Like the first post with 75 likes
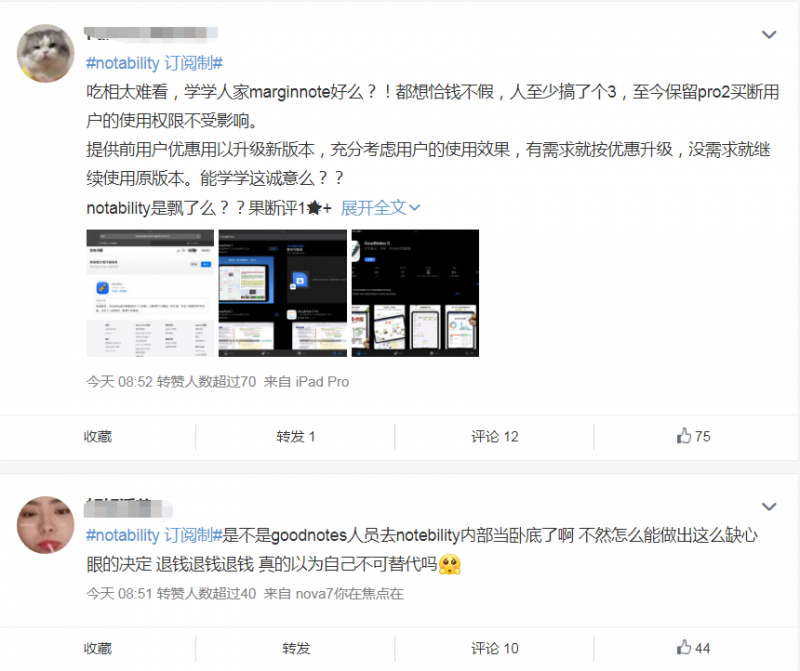The height and width of the screenshot is (671, 800). point(693,436)
